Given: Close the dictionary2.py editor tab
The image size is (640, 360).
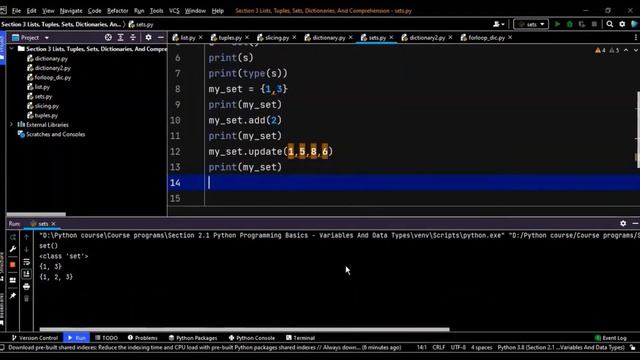Looking at the screenshot, I should tap(450, 38).
